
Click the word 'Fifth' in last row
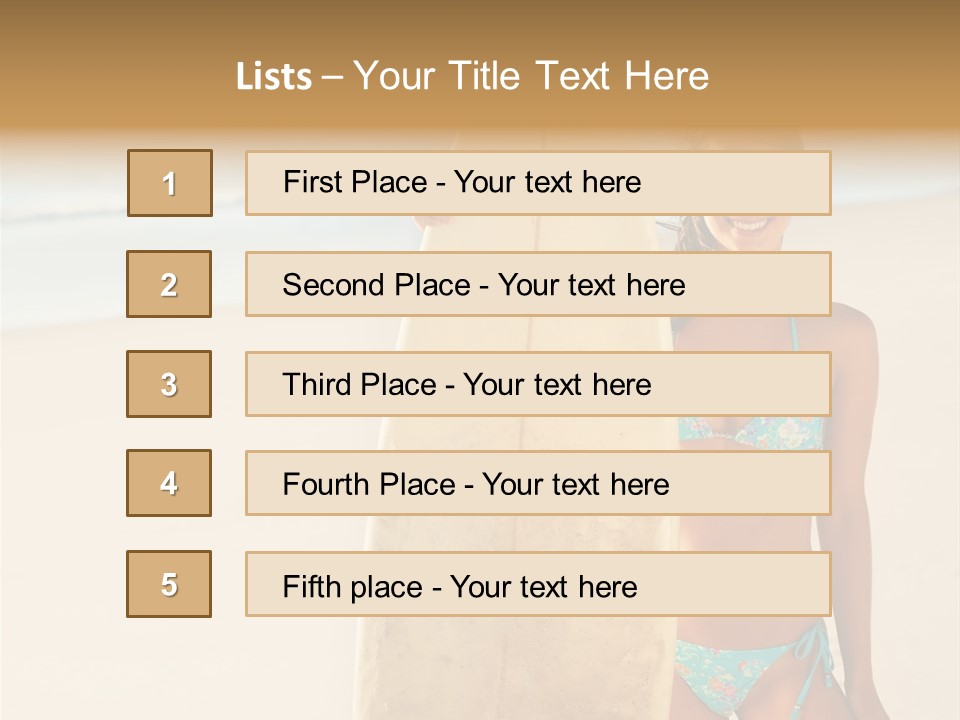click(x=314, y=586)
